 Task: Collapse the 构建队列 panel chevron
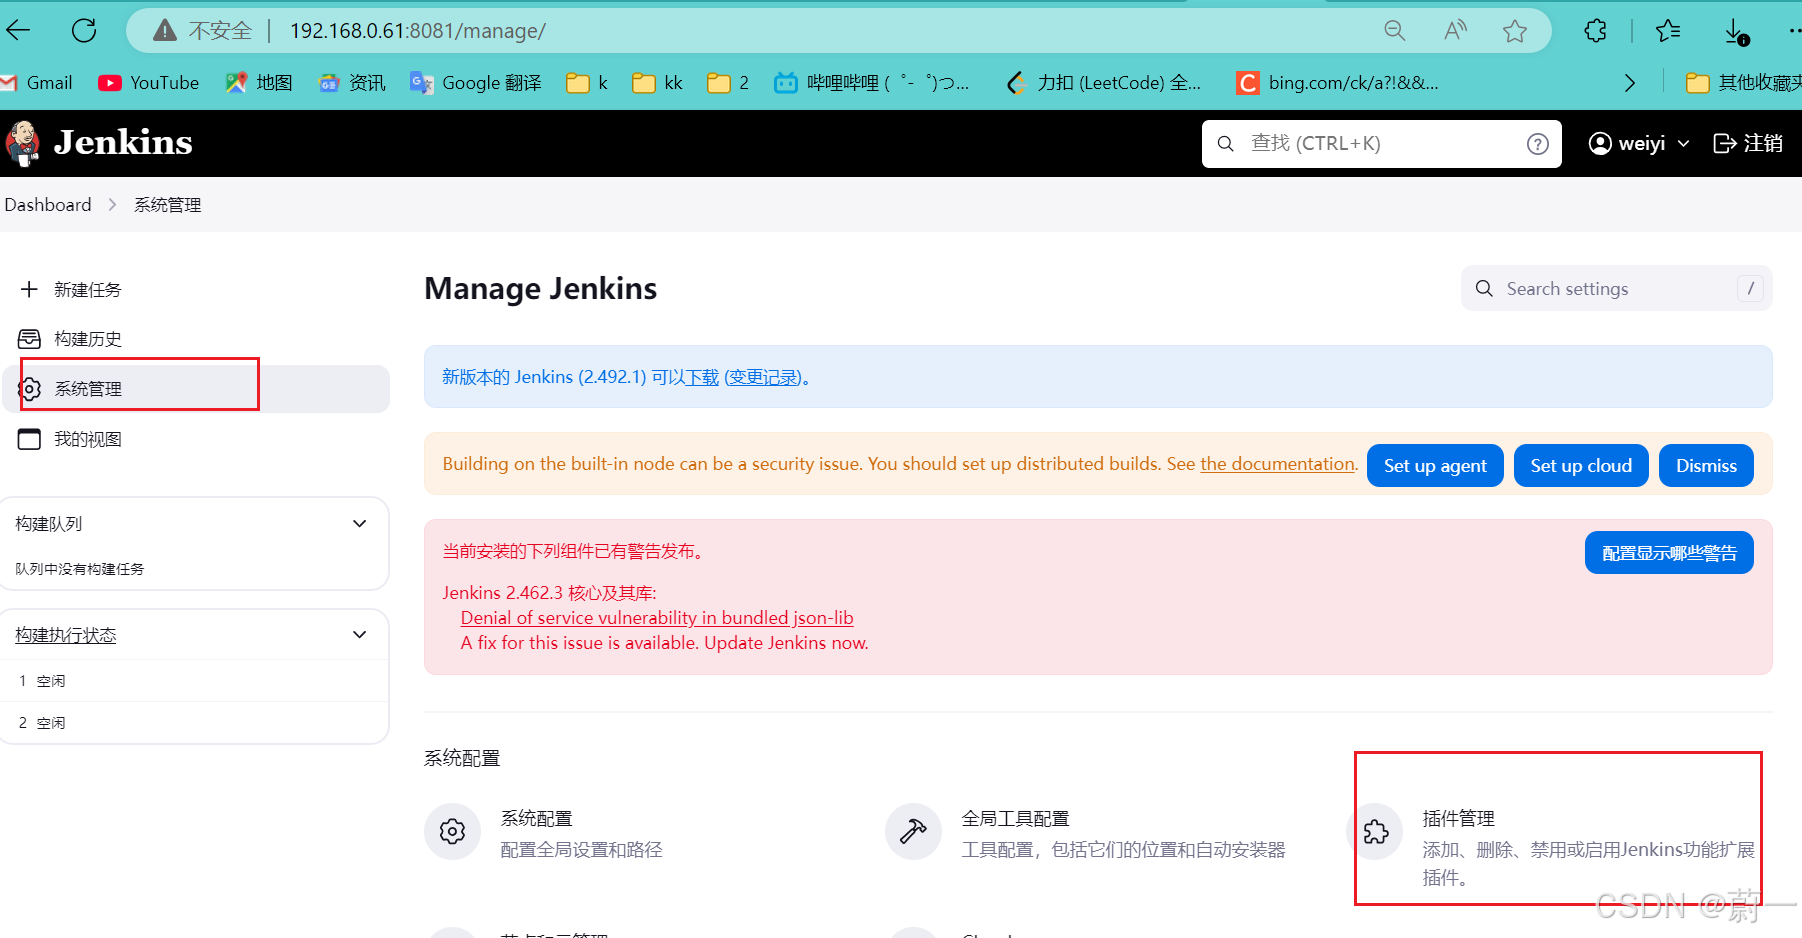(x=360, y=524)
